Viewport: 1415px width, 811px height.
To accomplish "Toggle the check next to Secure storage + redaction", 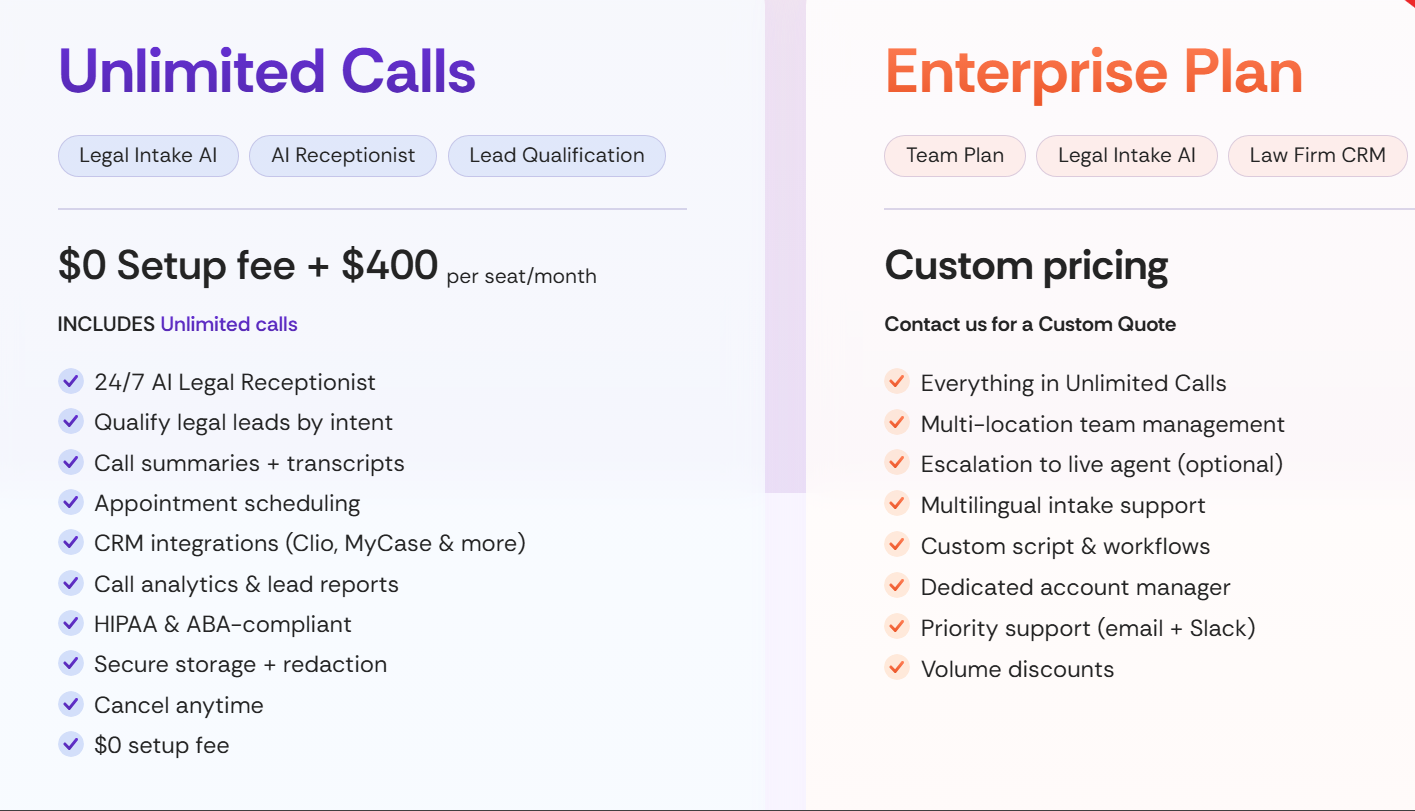I will click(x=71, y=663).
